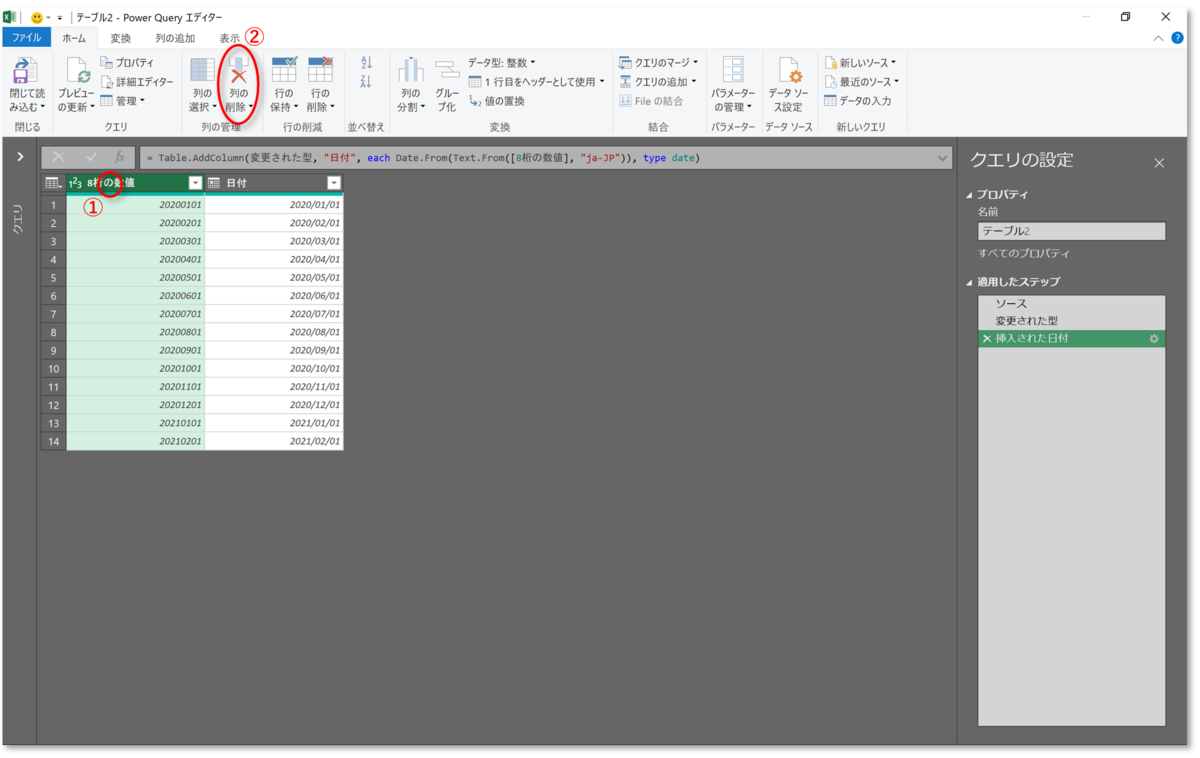Viewport: 1200px width, 758px height.
Task: Expand the クエリ queries pane
Action: [x=20, y=157]
